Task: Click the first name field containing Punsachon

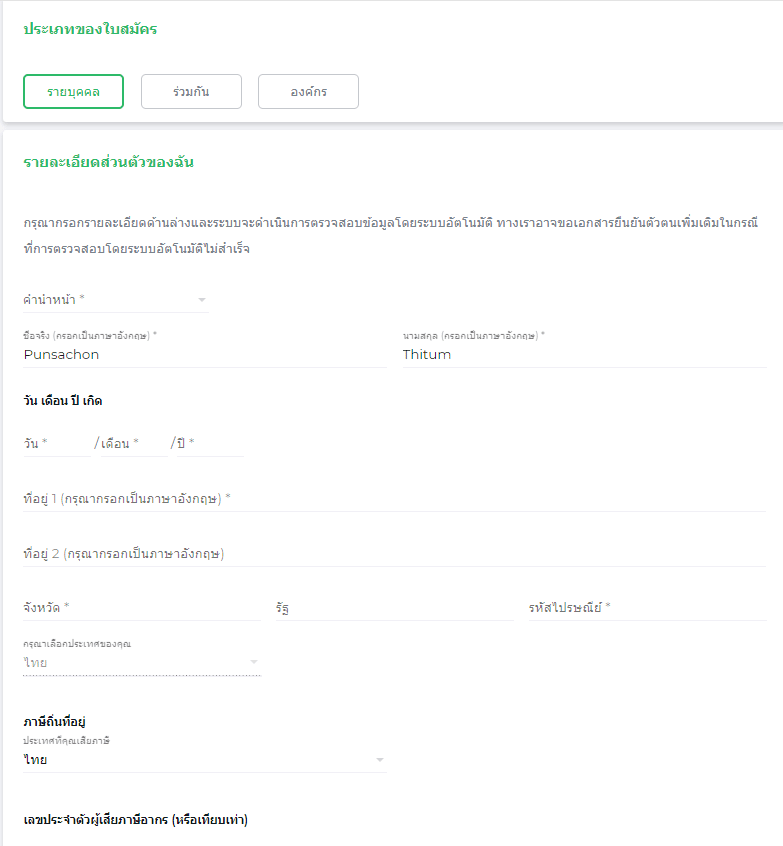Action: 204,354
